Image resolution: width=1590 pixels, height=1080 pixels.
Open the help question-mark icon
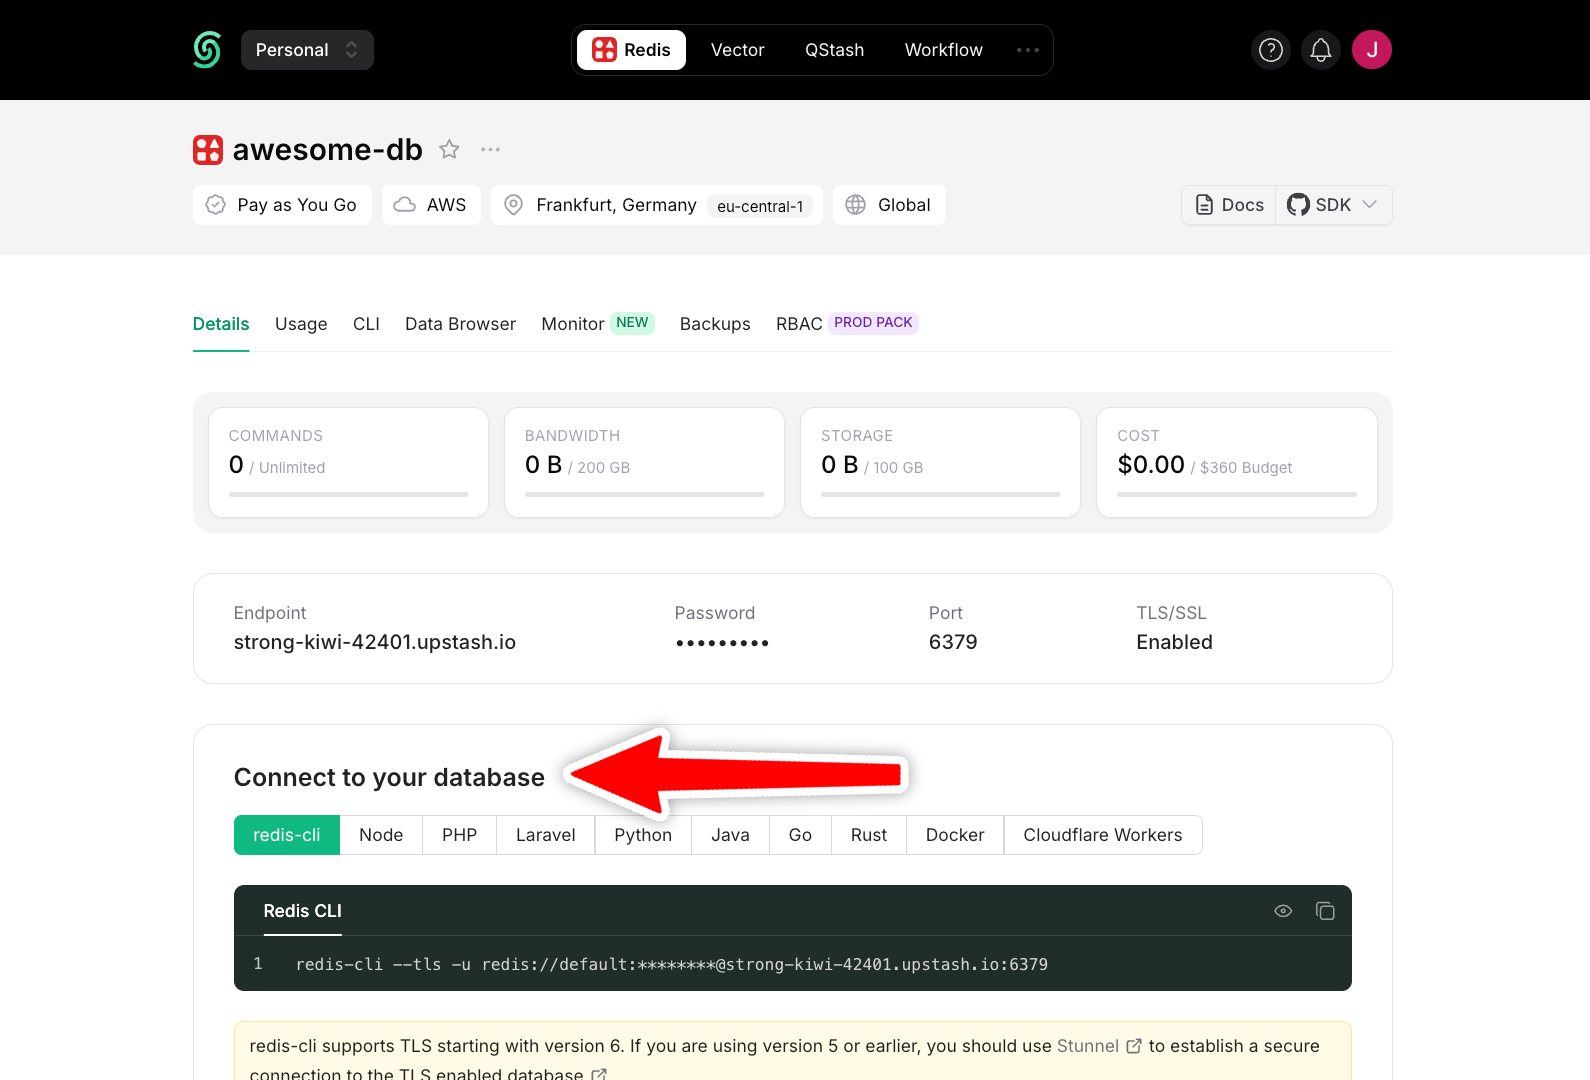pyautogui.click(x=1271, y=50)
